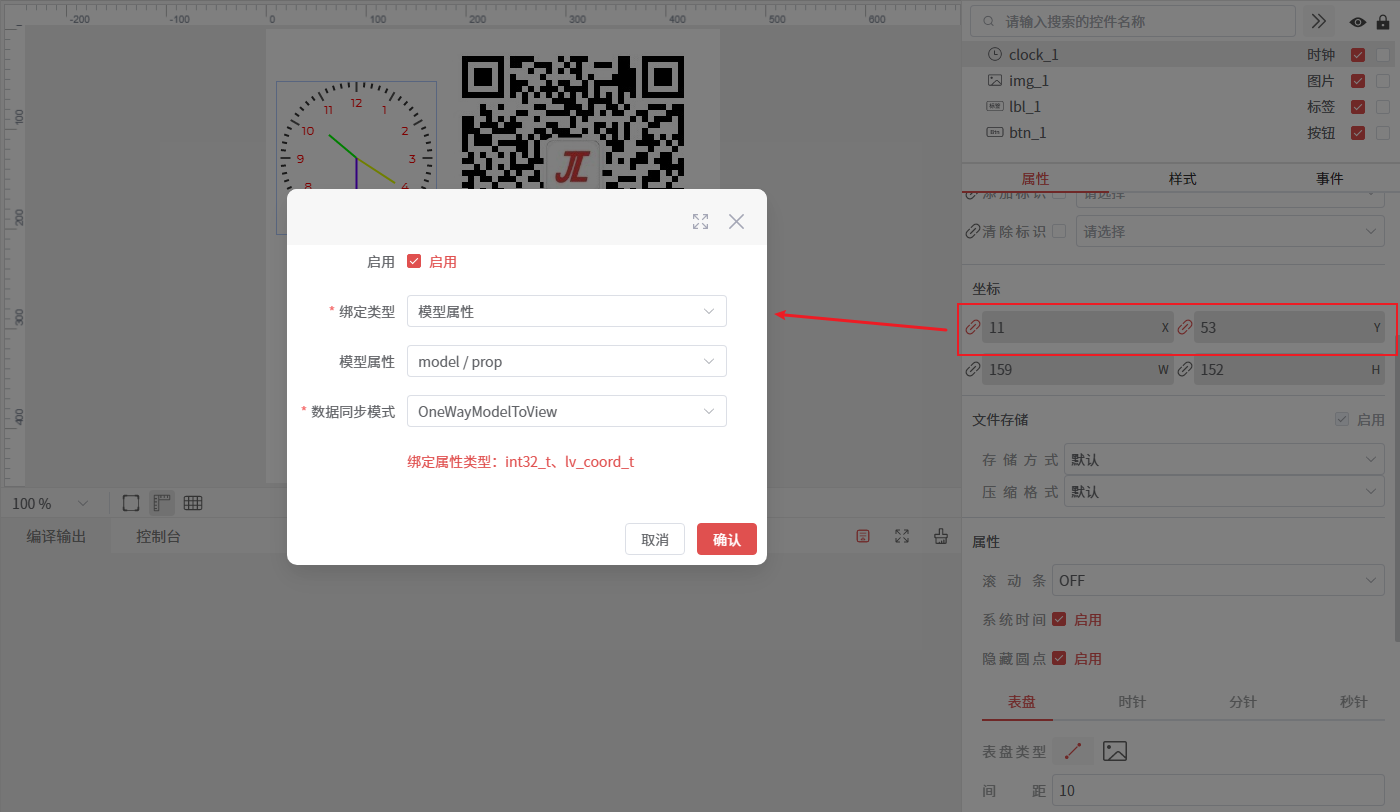Open 压缩格式 dropdown

pyautogui.click(x=1224, y=492)
